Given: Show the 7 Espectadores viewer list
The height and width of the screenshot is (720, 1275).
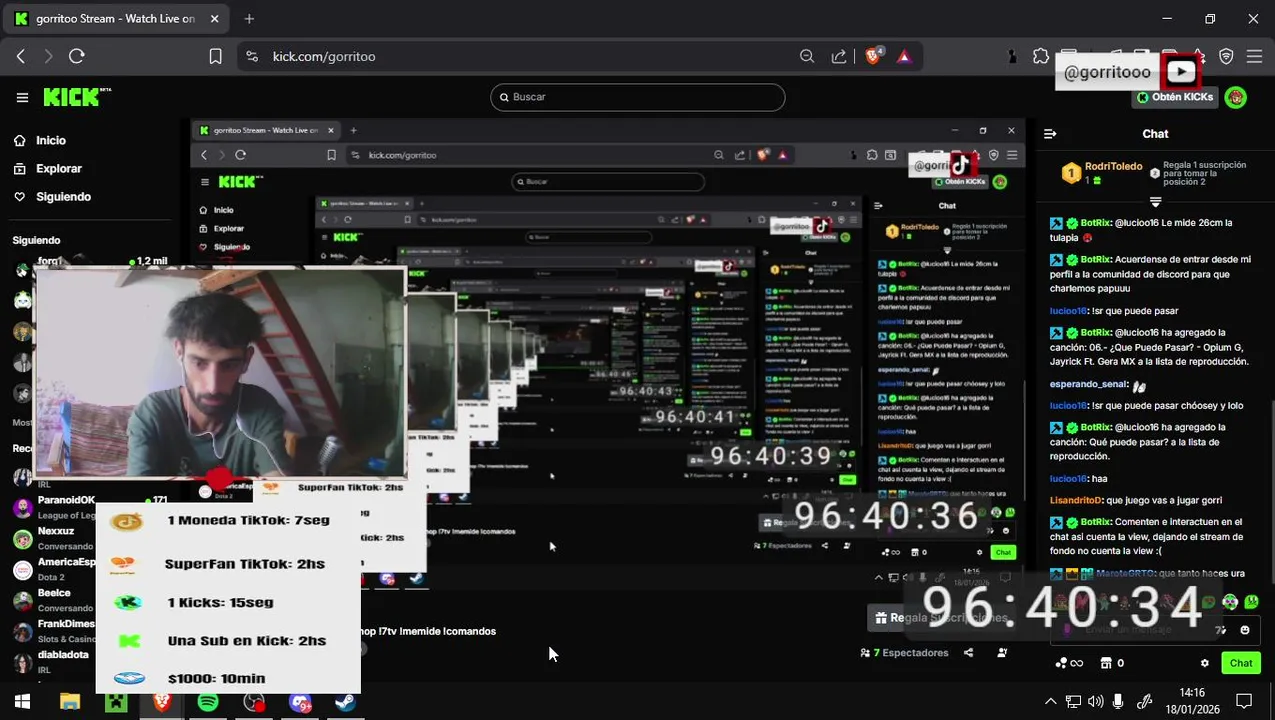Looking at the screenshot, I should (x=904, y=653).
